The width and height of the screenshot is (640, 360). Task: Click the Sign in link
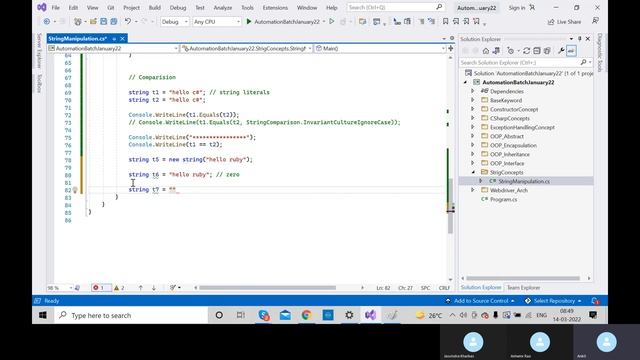click(x=517, y=8)
